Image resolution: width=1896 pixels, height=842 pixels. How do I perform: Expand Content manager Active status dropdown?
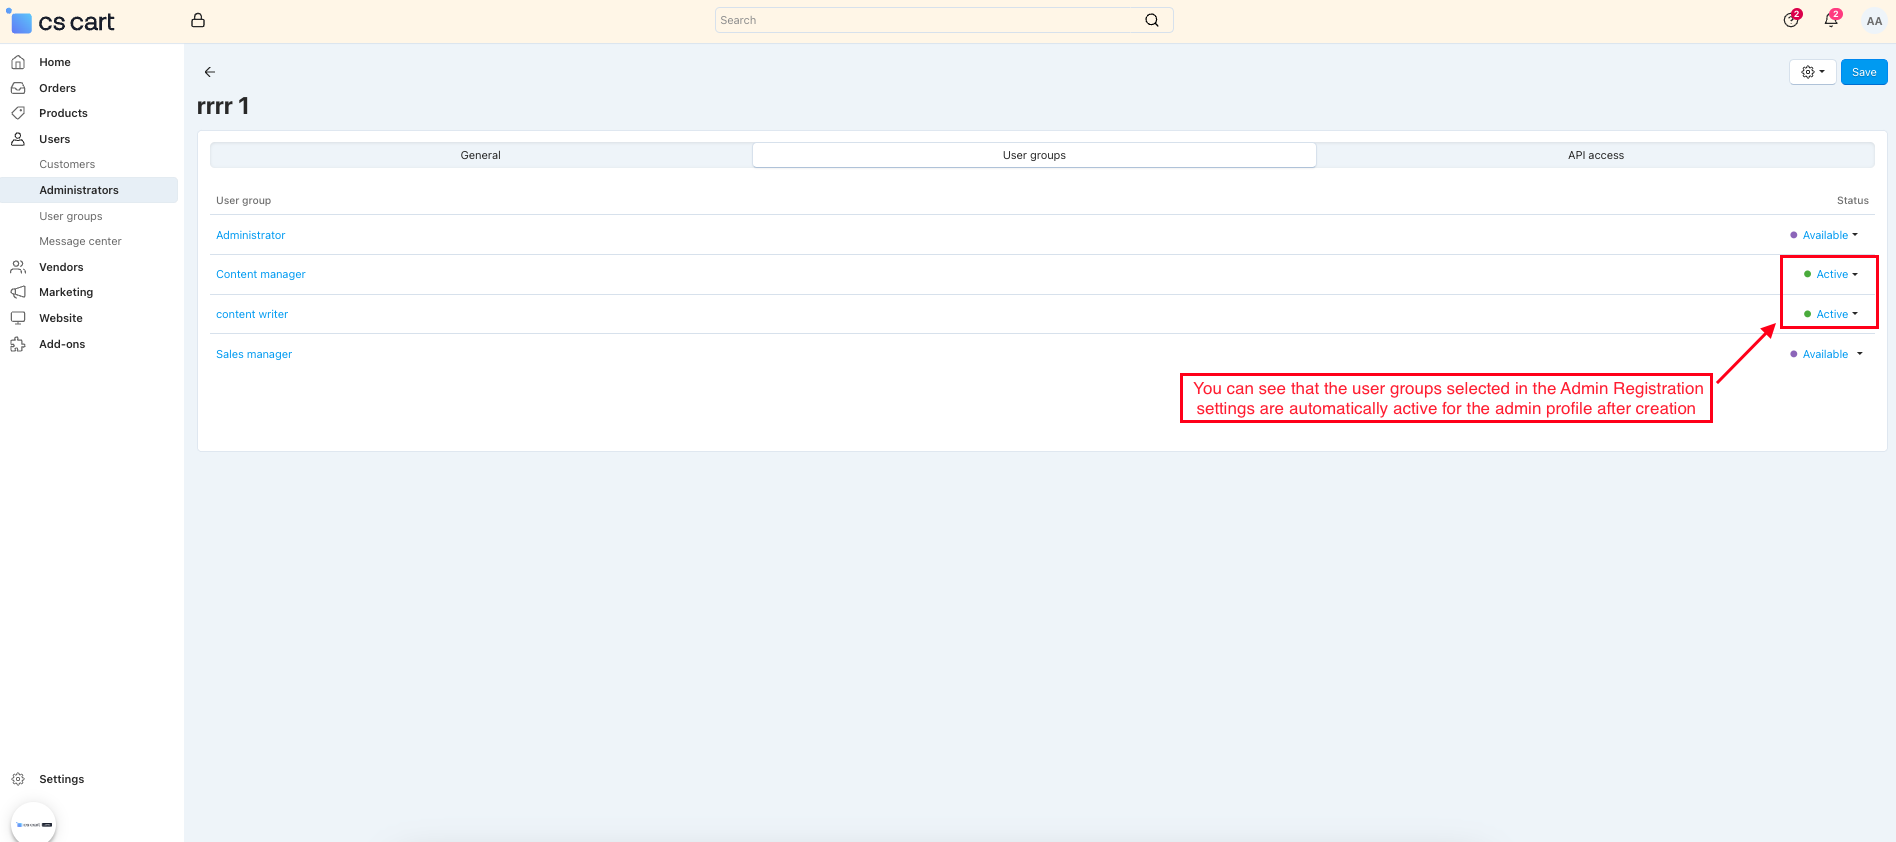point(1836,274)
